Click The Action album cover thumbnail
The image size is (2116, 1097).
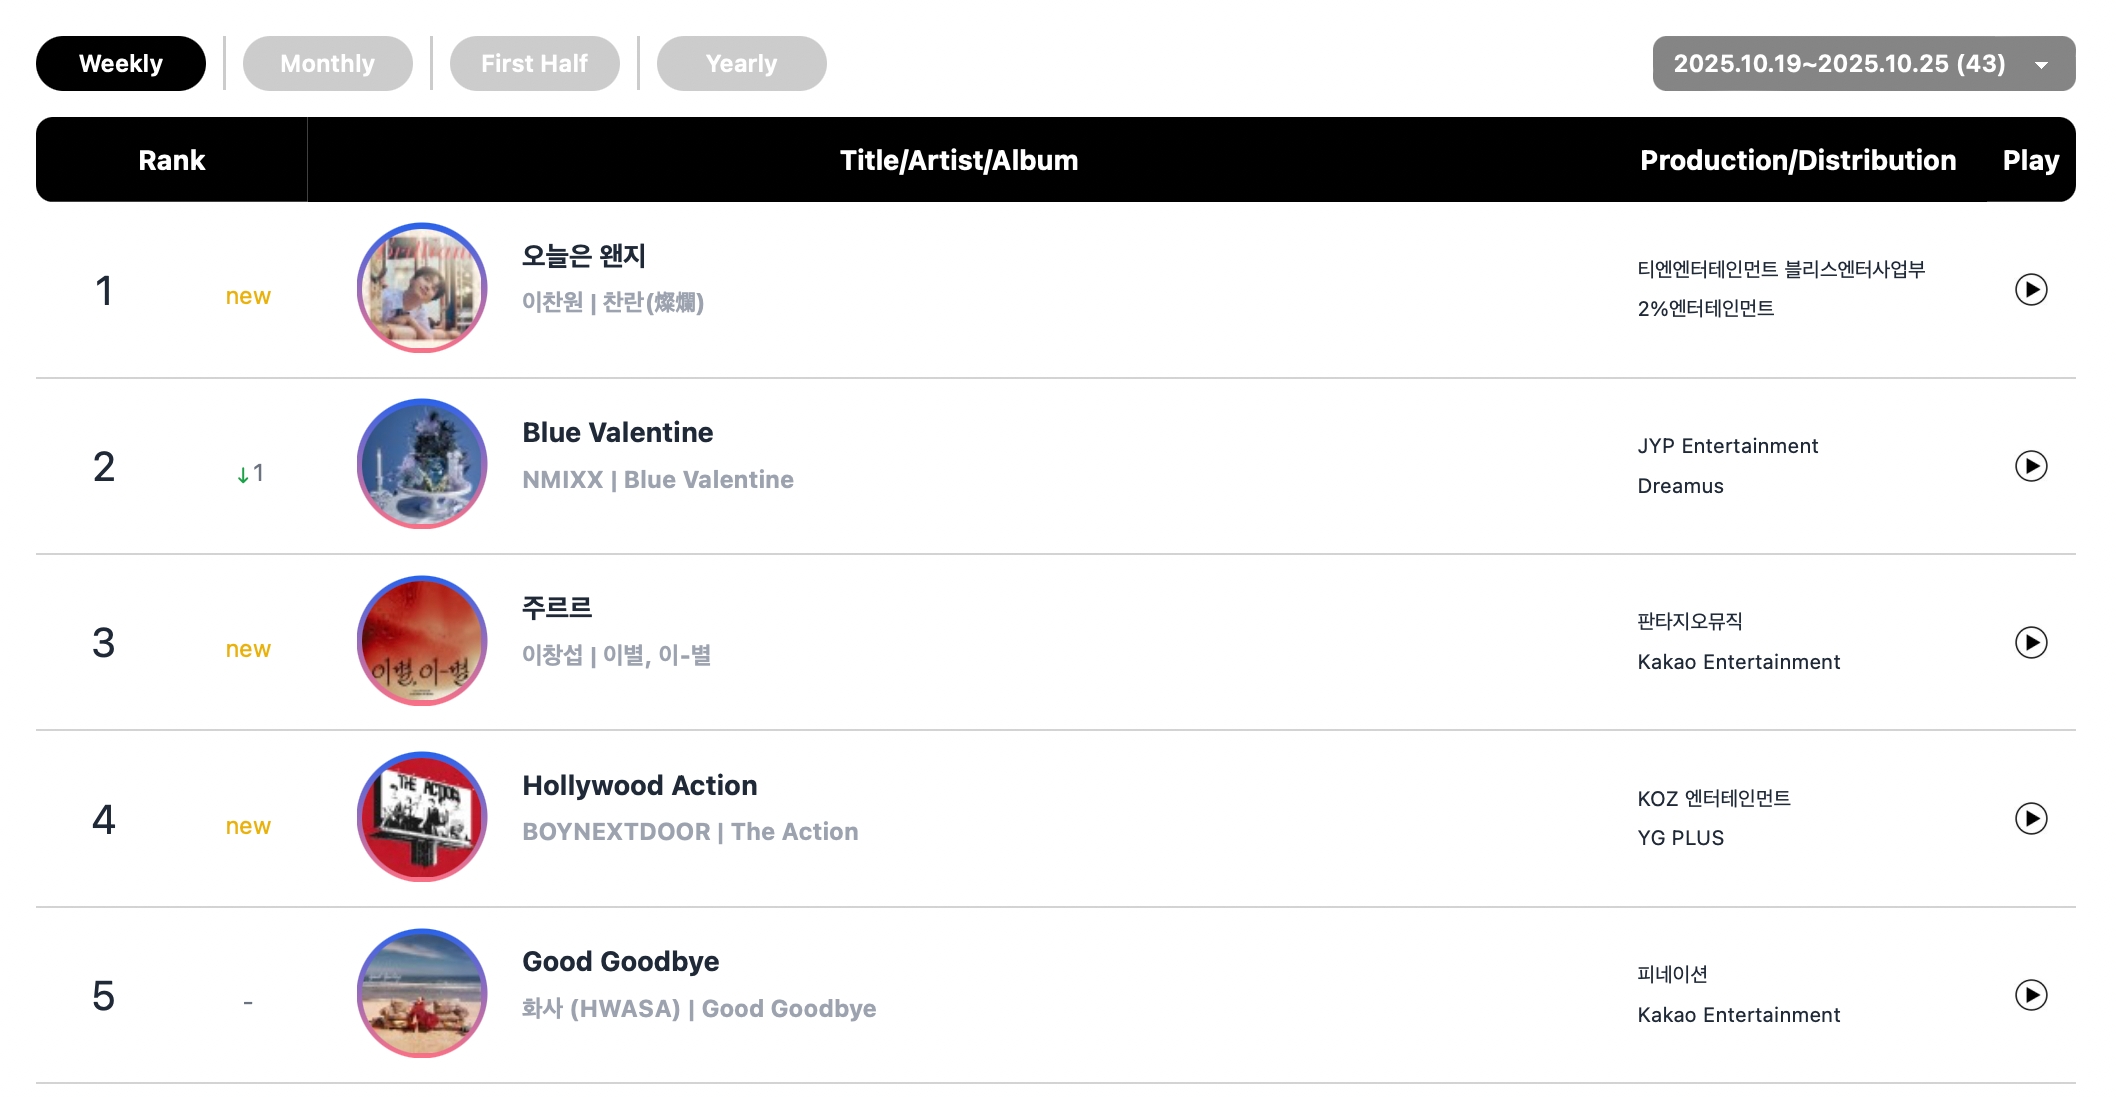422,817
